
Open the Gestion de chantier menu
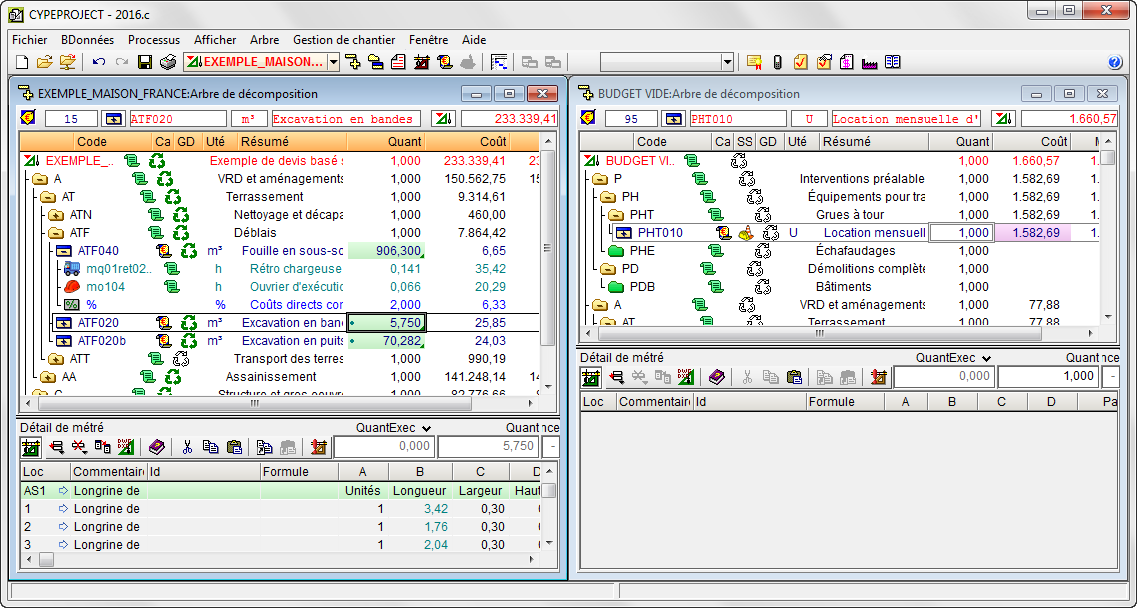(344, 40)
